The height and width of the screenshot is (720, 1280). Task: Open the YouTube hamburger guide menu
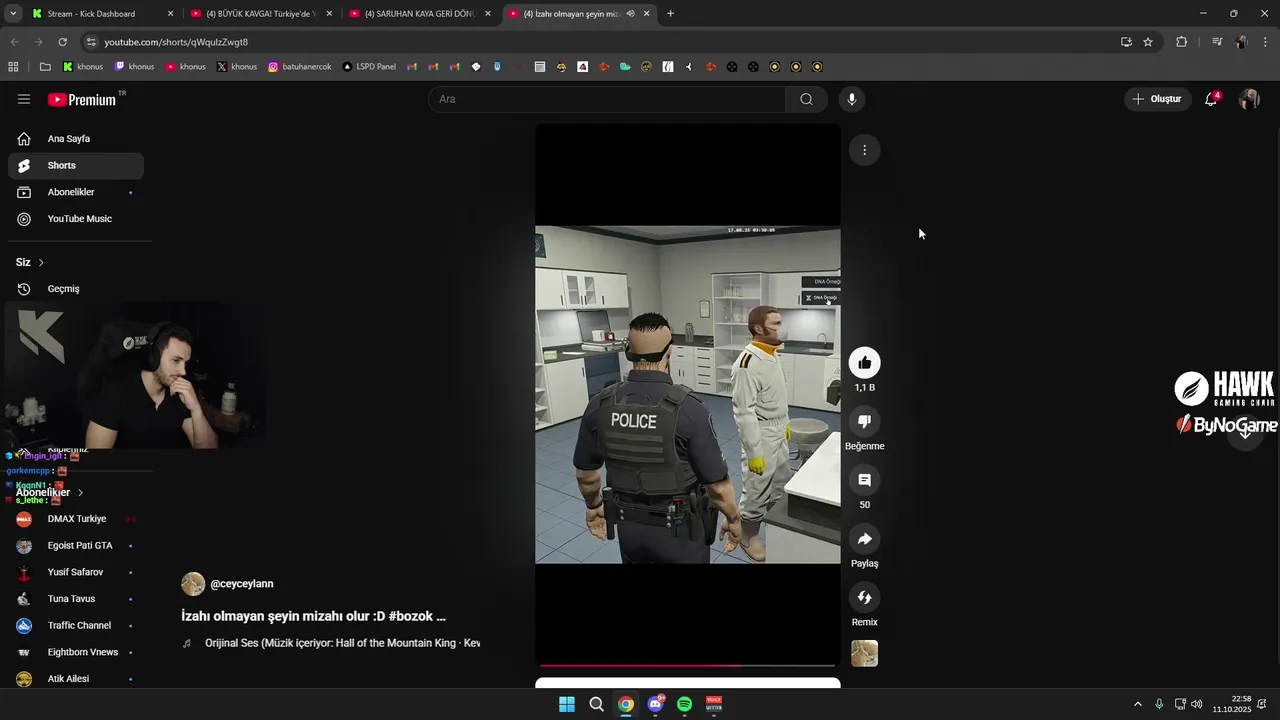tap(24, 99)
